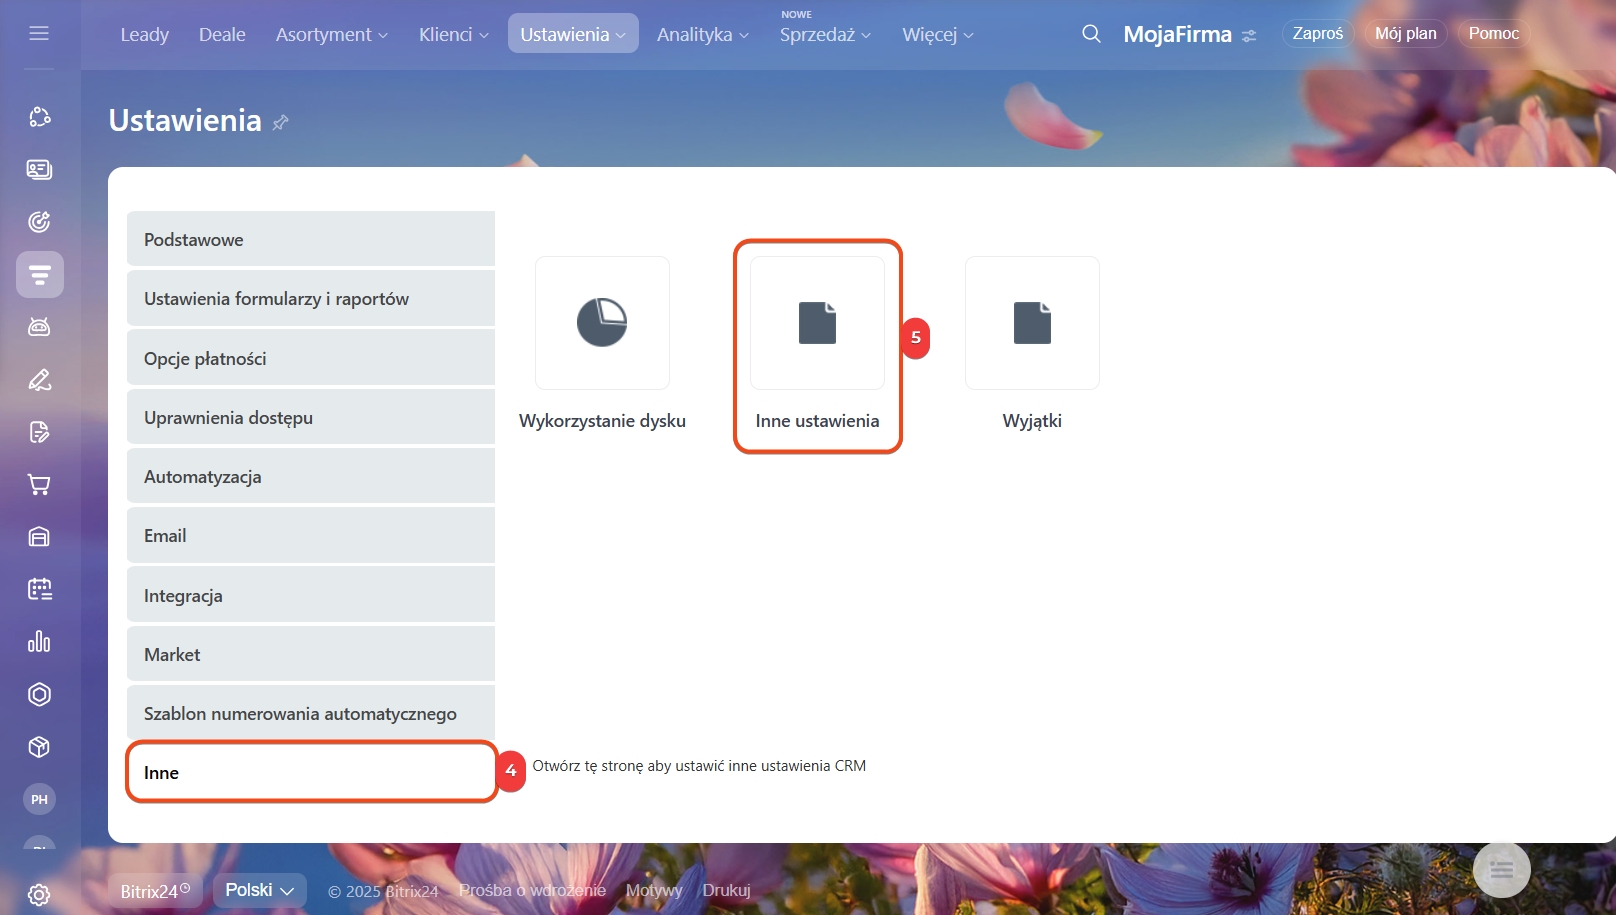This screenshot has height=915, width=1616.
Task: Open the Wykorzystanie dysku pie chart tile
Action: (x=602, y=323)
